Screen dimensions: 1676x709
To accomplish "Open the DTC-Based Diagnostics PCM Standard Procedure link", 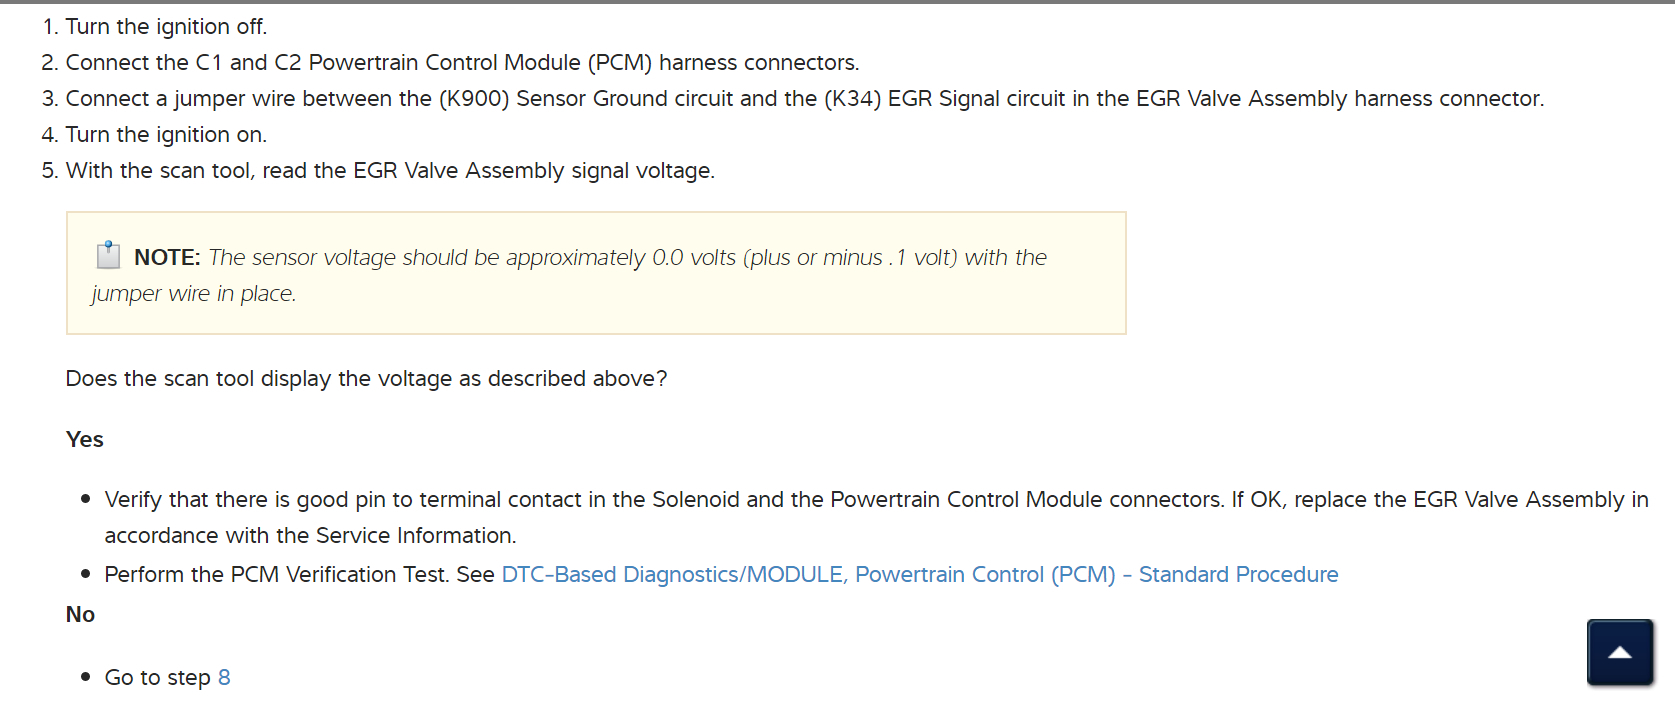I will tap(919, 575).
